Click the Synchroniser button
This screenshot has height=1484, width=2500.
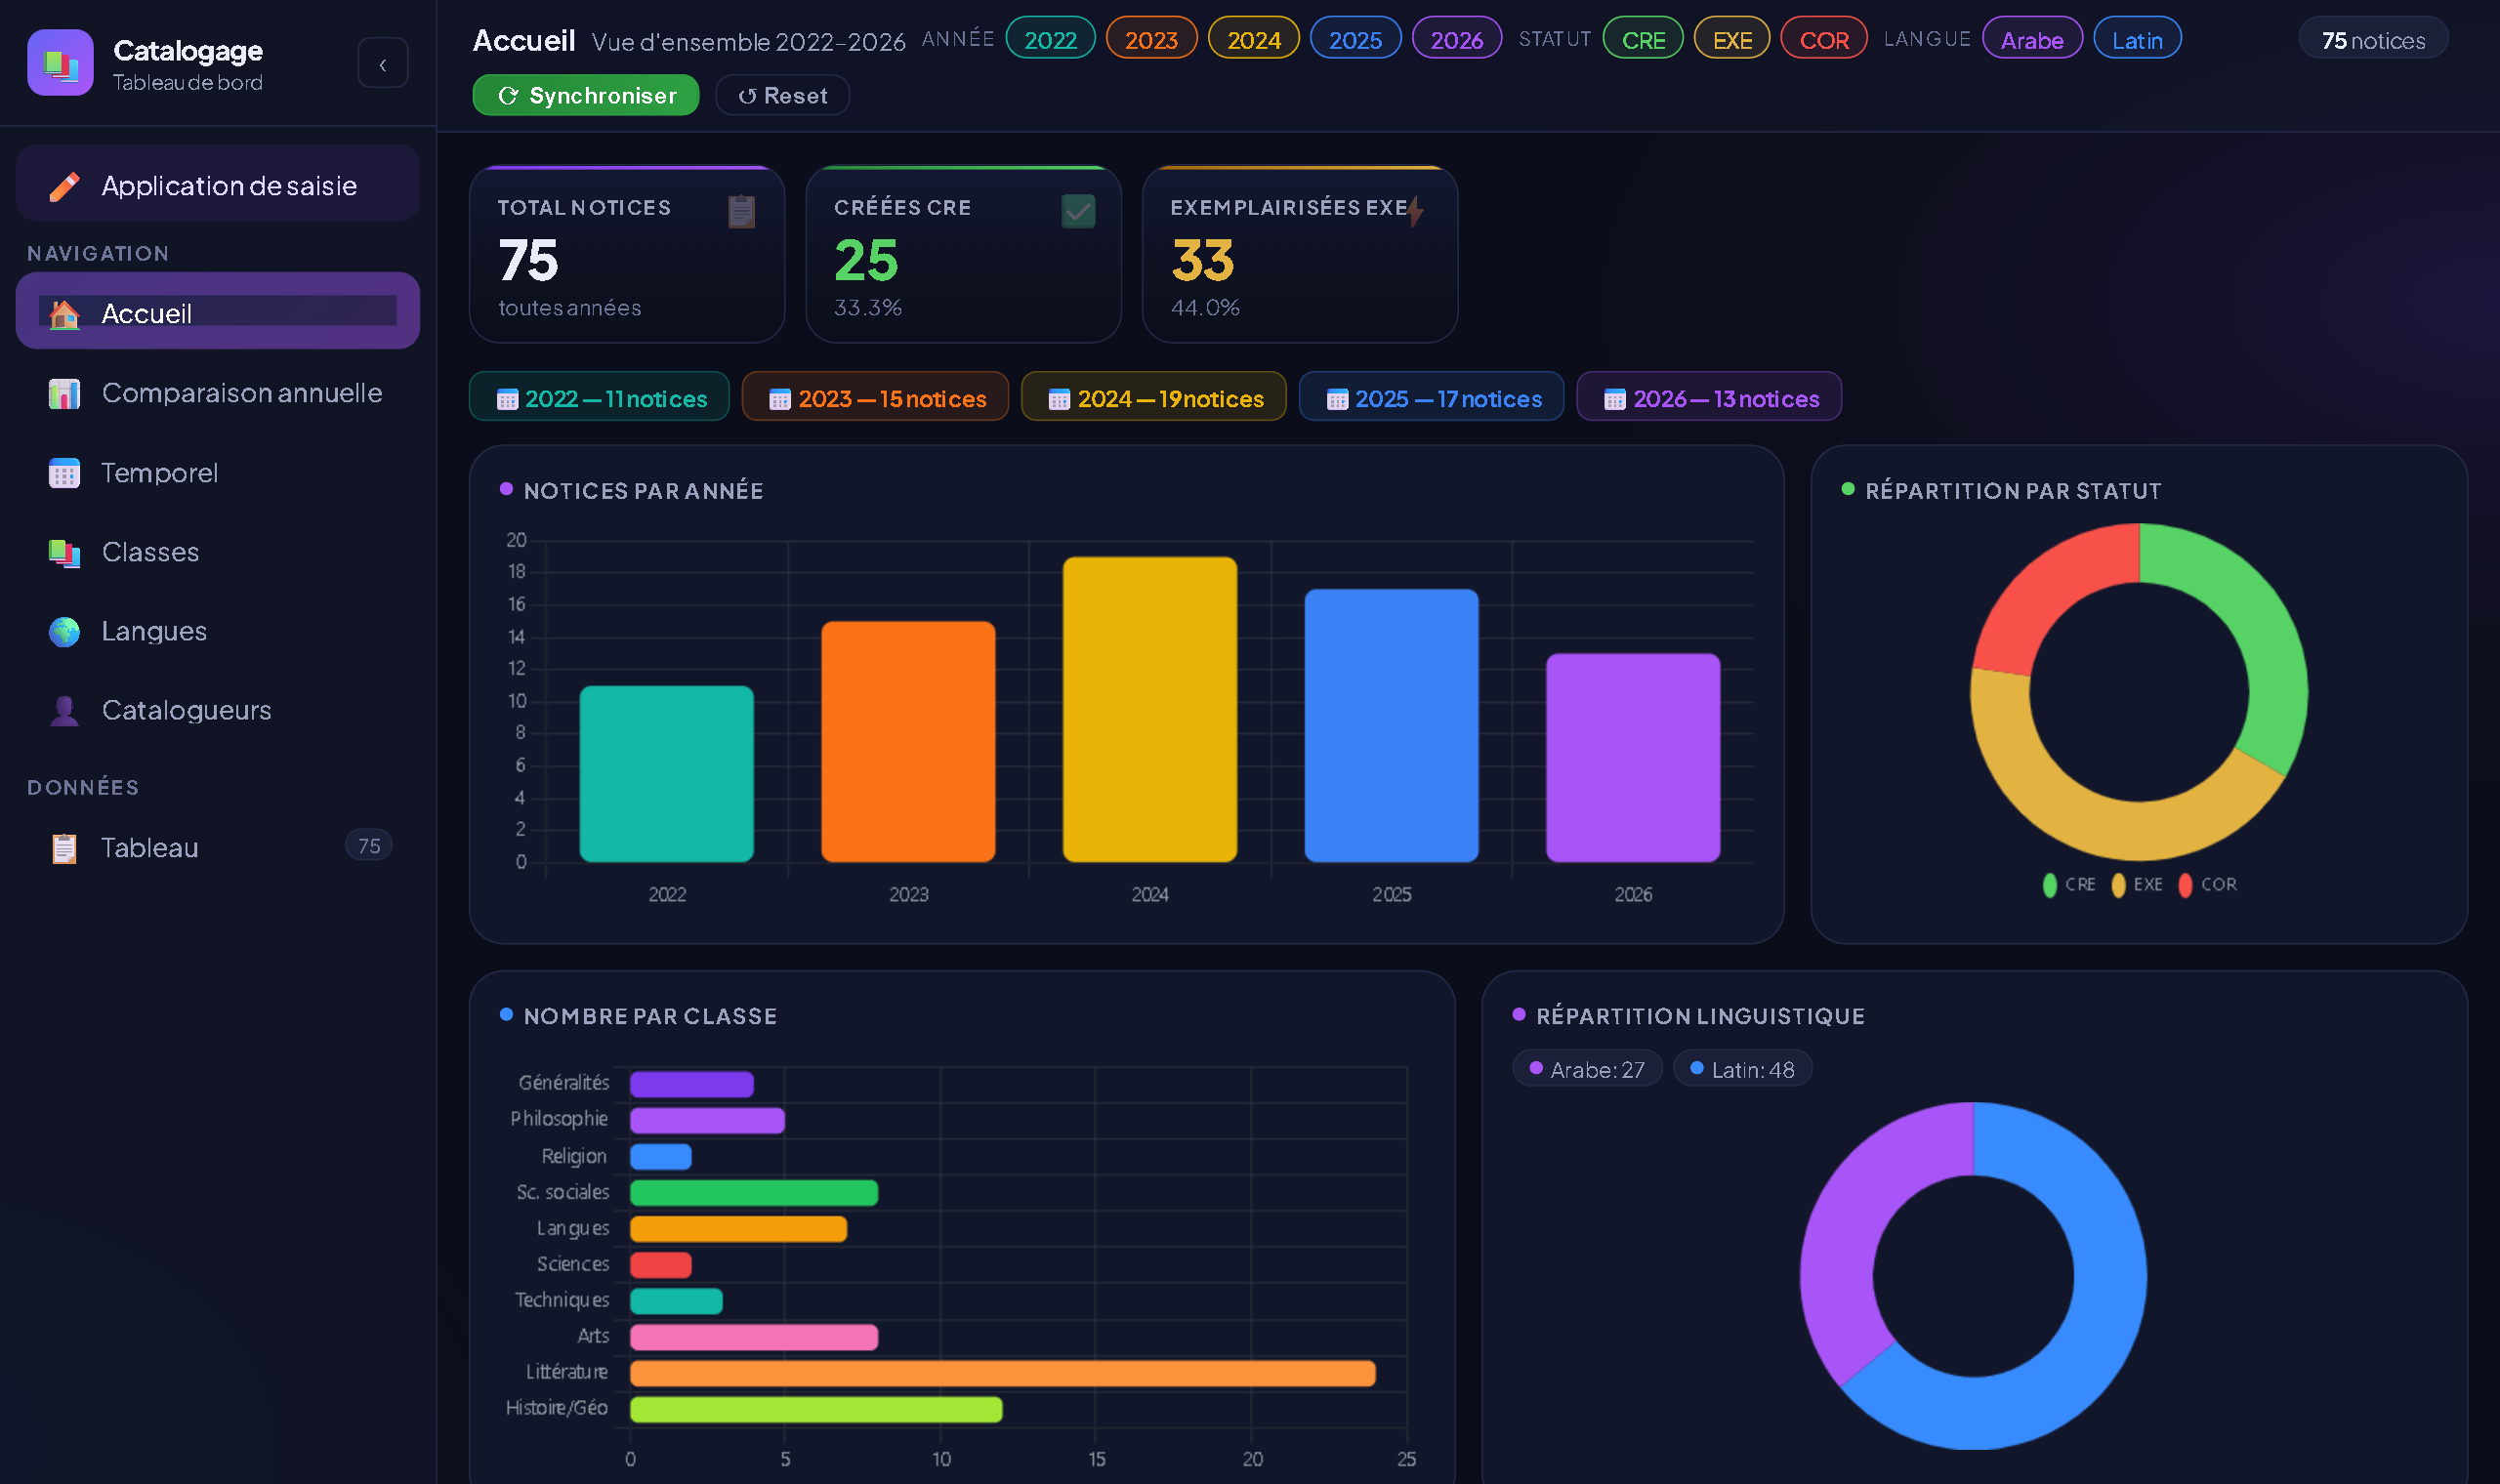pos(586,96)
